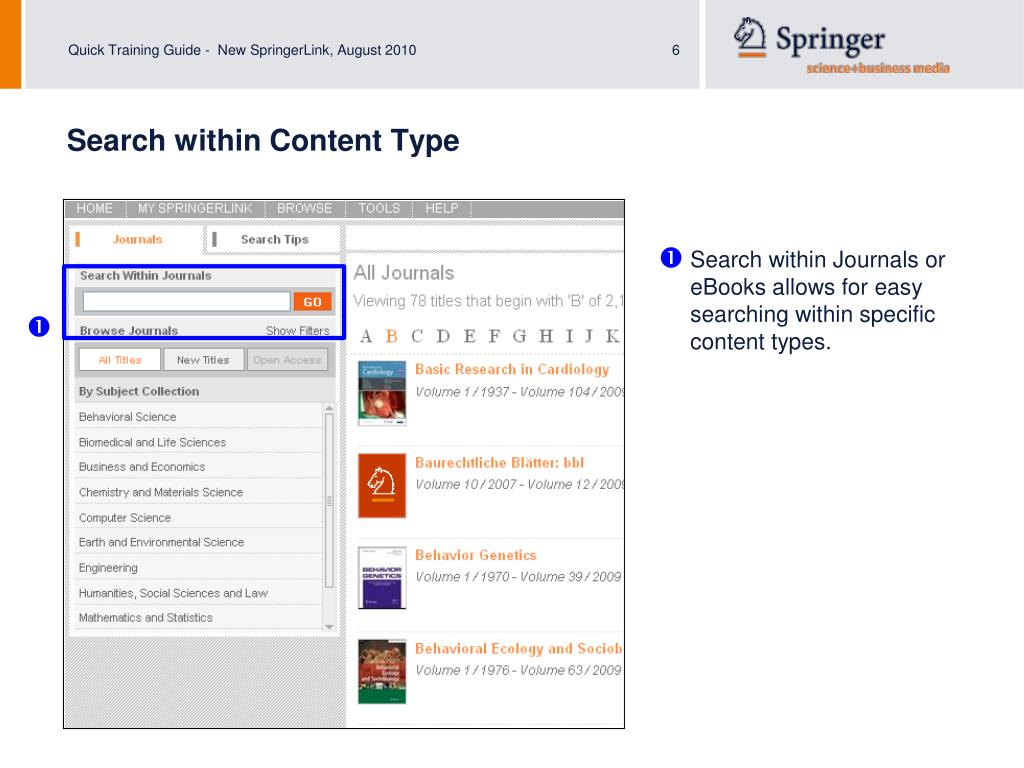Open the Behavior Genetics journal link

475,555
